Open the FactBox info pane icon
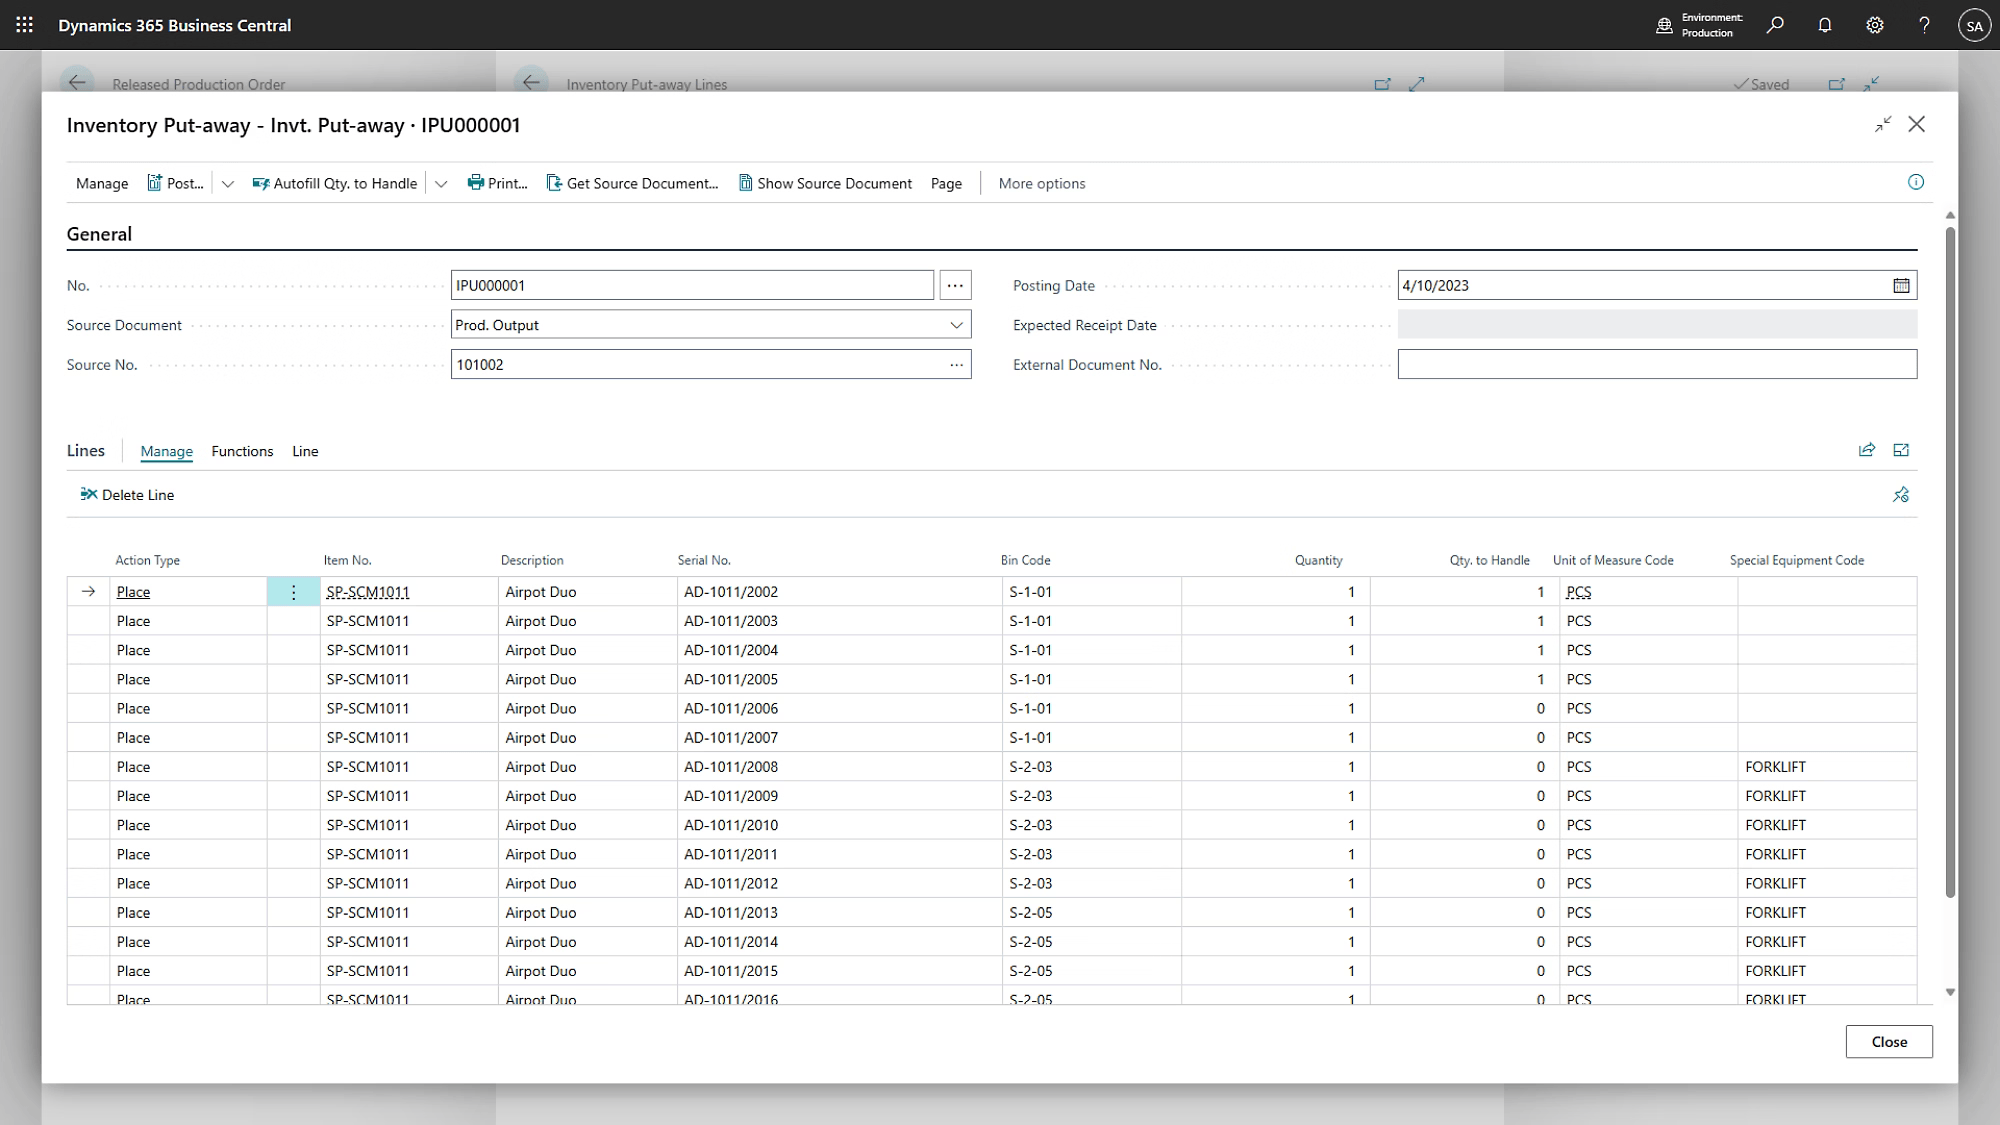2000x1125 pixels. 1916,182
